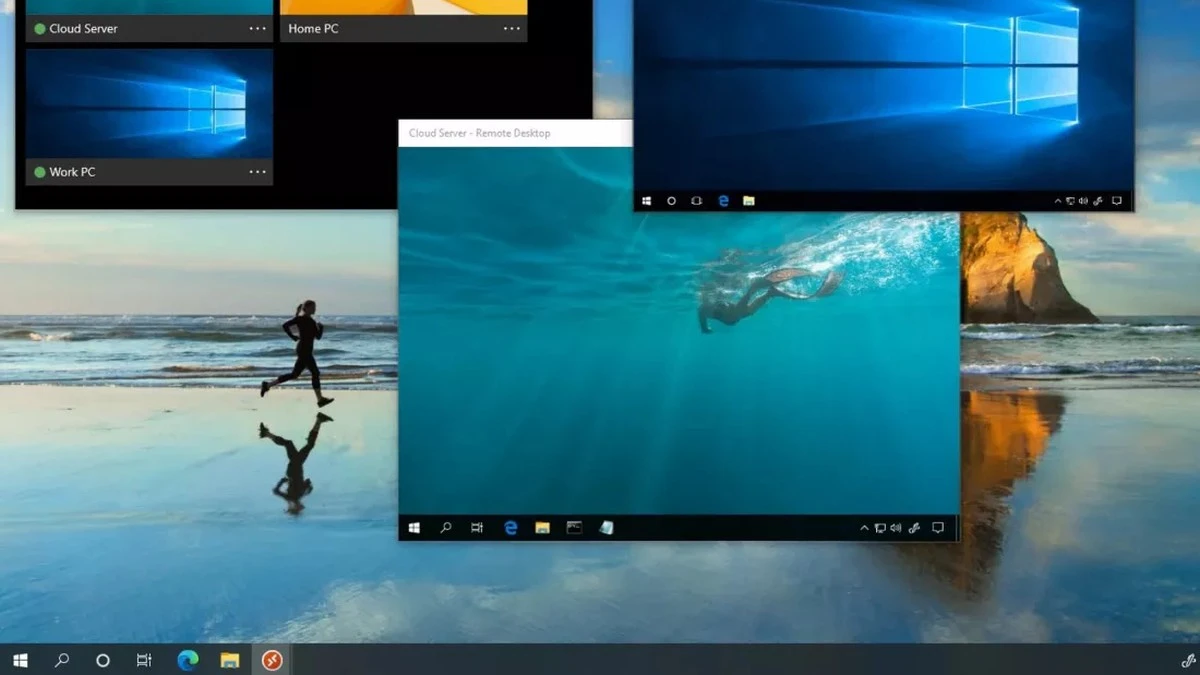Open the volume control in the remote session tray

pos(895,527)
